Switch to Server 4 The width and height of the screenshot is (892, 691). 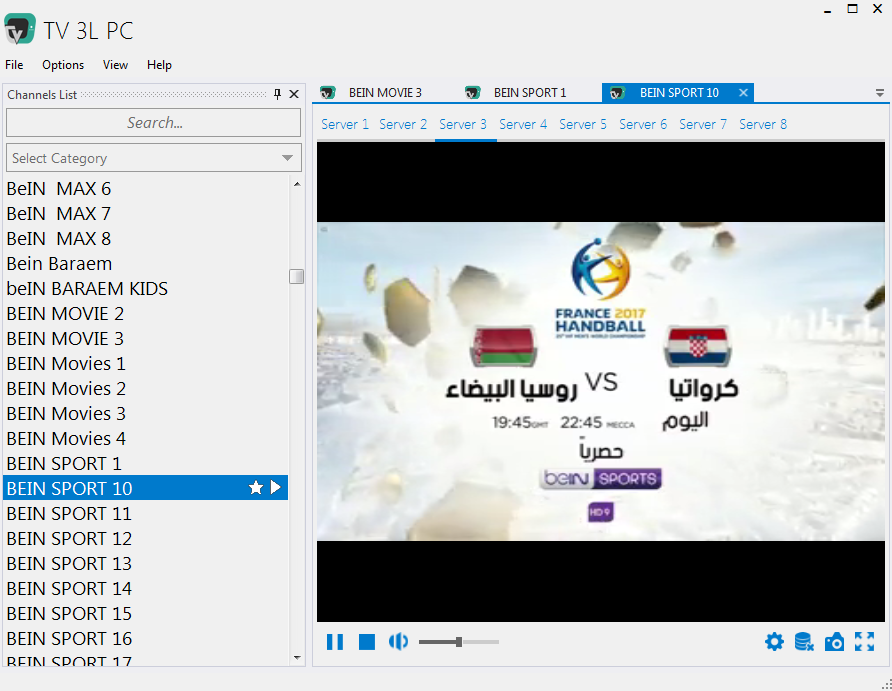coord(523,125)
